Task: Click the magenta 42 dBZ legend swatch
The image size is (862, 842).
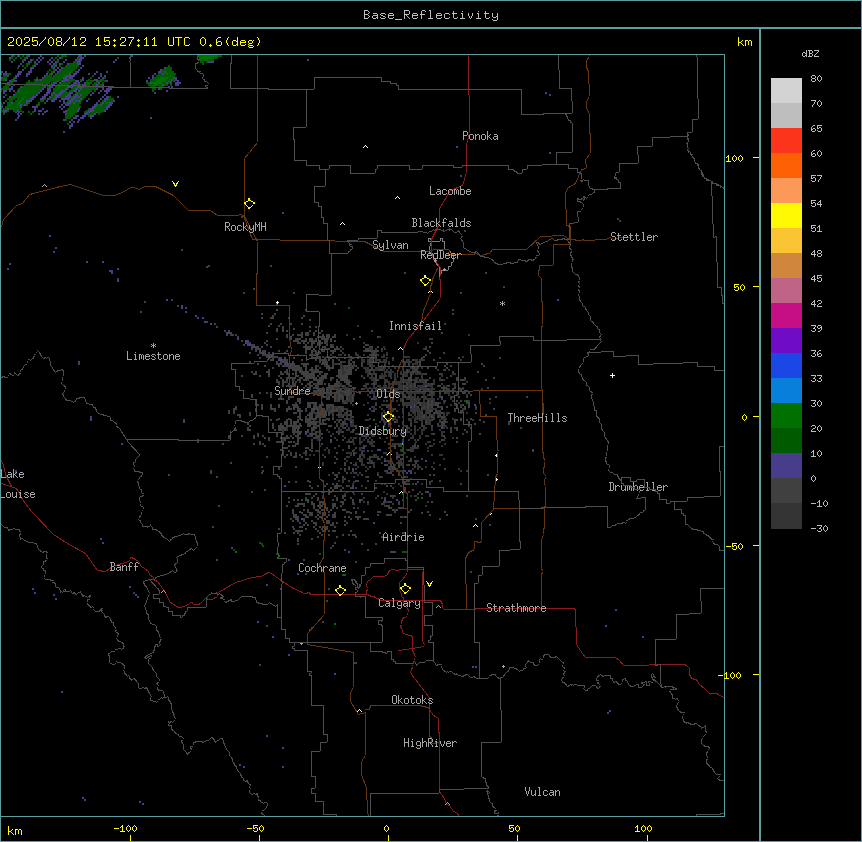Action: [x=786, y=315]
